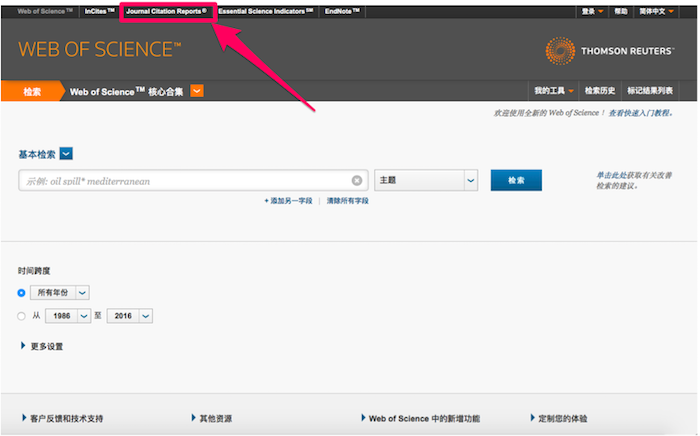Click the blue 检索 search button
The width and height of the screenshot is (700, 436).
516,181
